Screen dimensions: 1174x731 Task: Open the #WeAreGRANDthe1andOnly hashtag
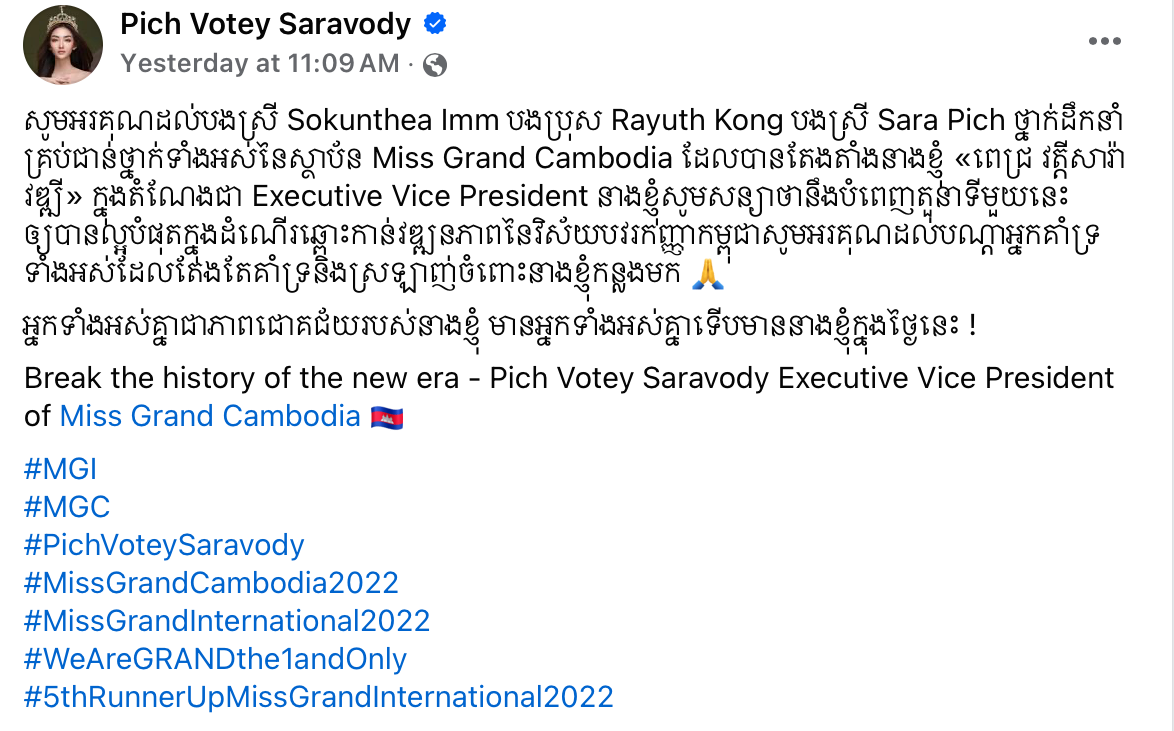pos(215,659)
